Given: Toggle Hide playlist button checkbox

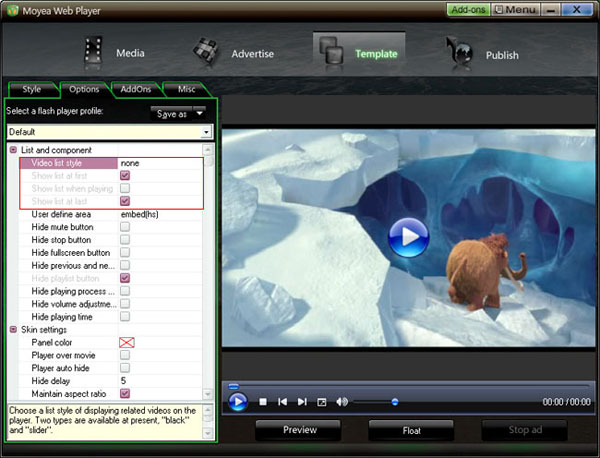Looking at the screenshot, I should (125, 278).
